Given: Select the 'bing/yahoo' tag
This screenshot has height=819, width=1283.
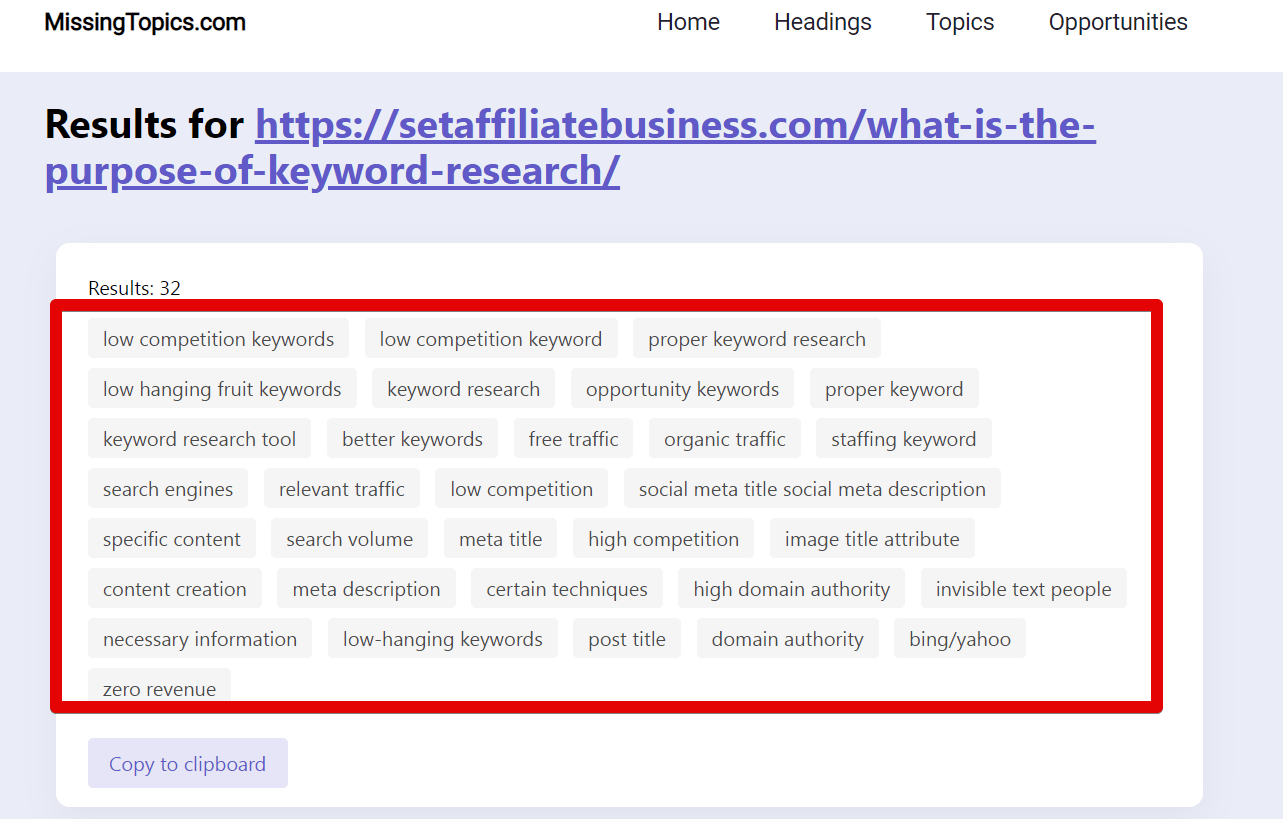Looking at the screenshot, I should [x=960, y=639].
